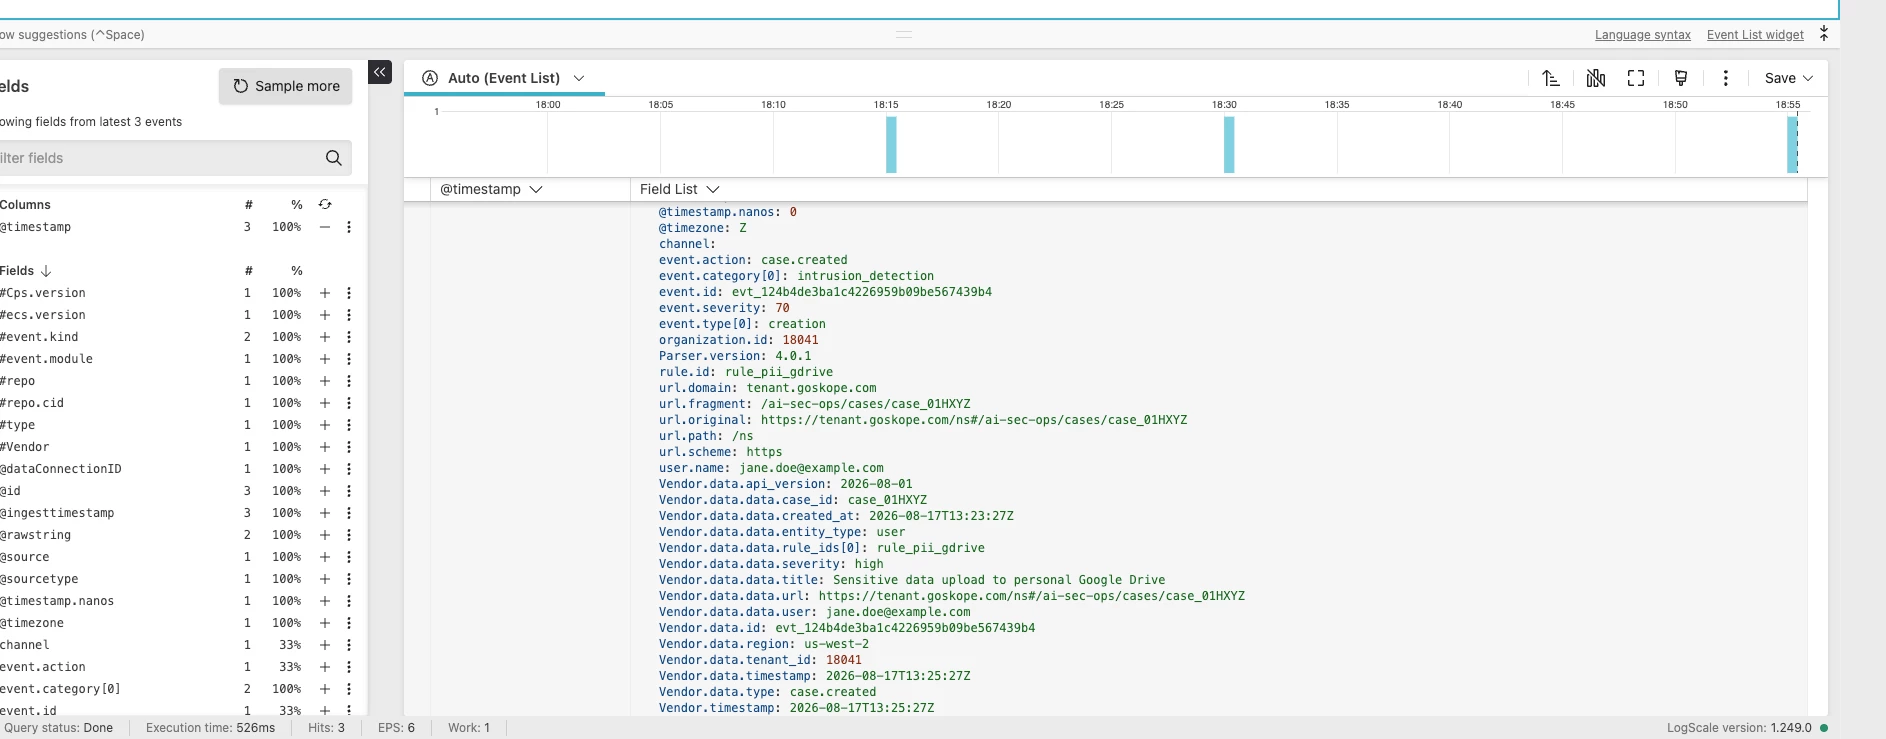Click the url.original value link text
This screenshot has width=1886, height=739.
coord(974,420)
